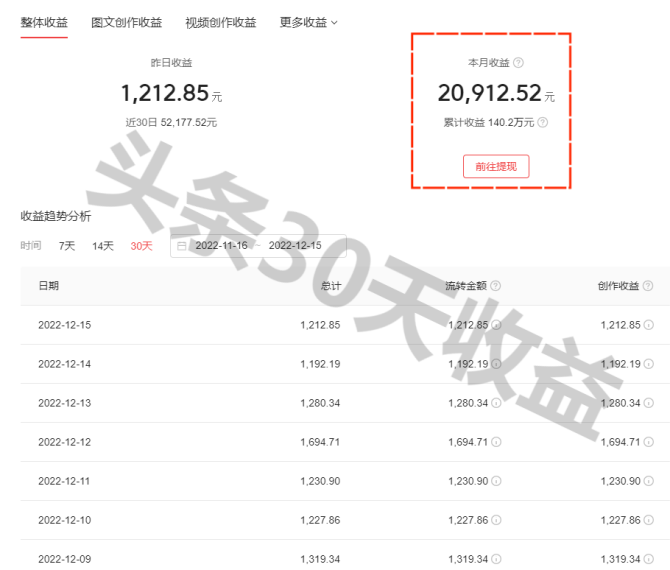Click the 总计 column header
This screenshot has height=570, width=670.
point(331,285)
